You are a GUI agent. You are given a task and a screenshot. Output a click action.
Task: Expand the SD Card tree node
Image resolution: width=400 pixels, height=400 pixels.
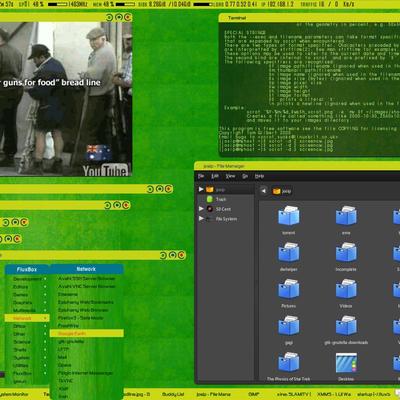click(x=201, y=209)
